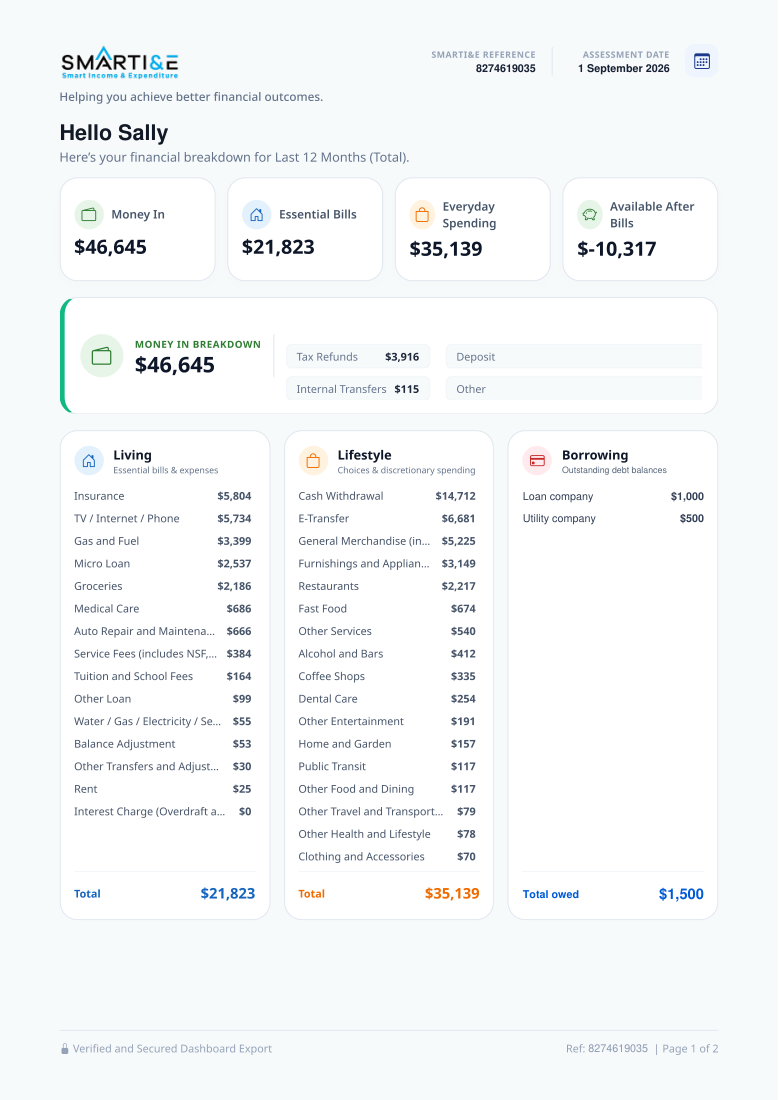The height and width of the screenshot is (1100, 779).
Task: Click the Fast Food row
Action: click(x=387, y=608)
